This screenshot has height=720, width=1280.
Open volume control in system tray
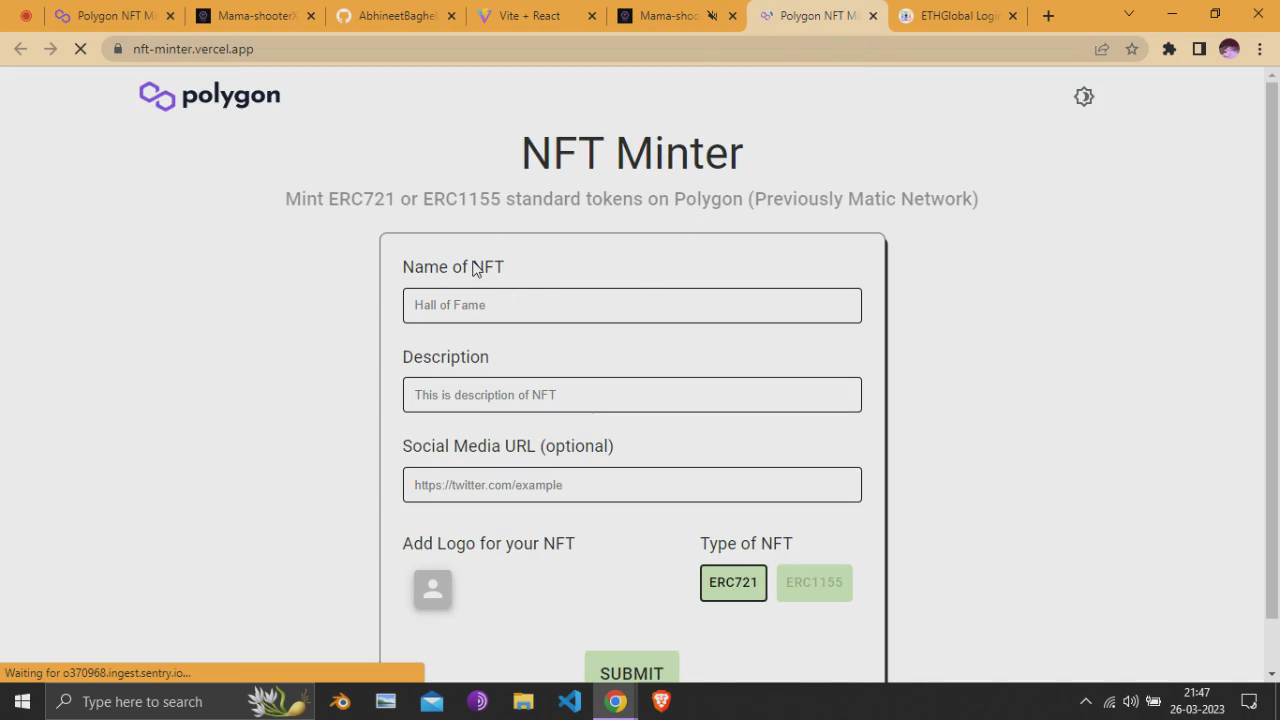[x=1131, y=702]
